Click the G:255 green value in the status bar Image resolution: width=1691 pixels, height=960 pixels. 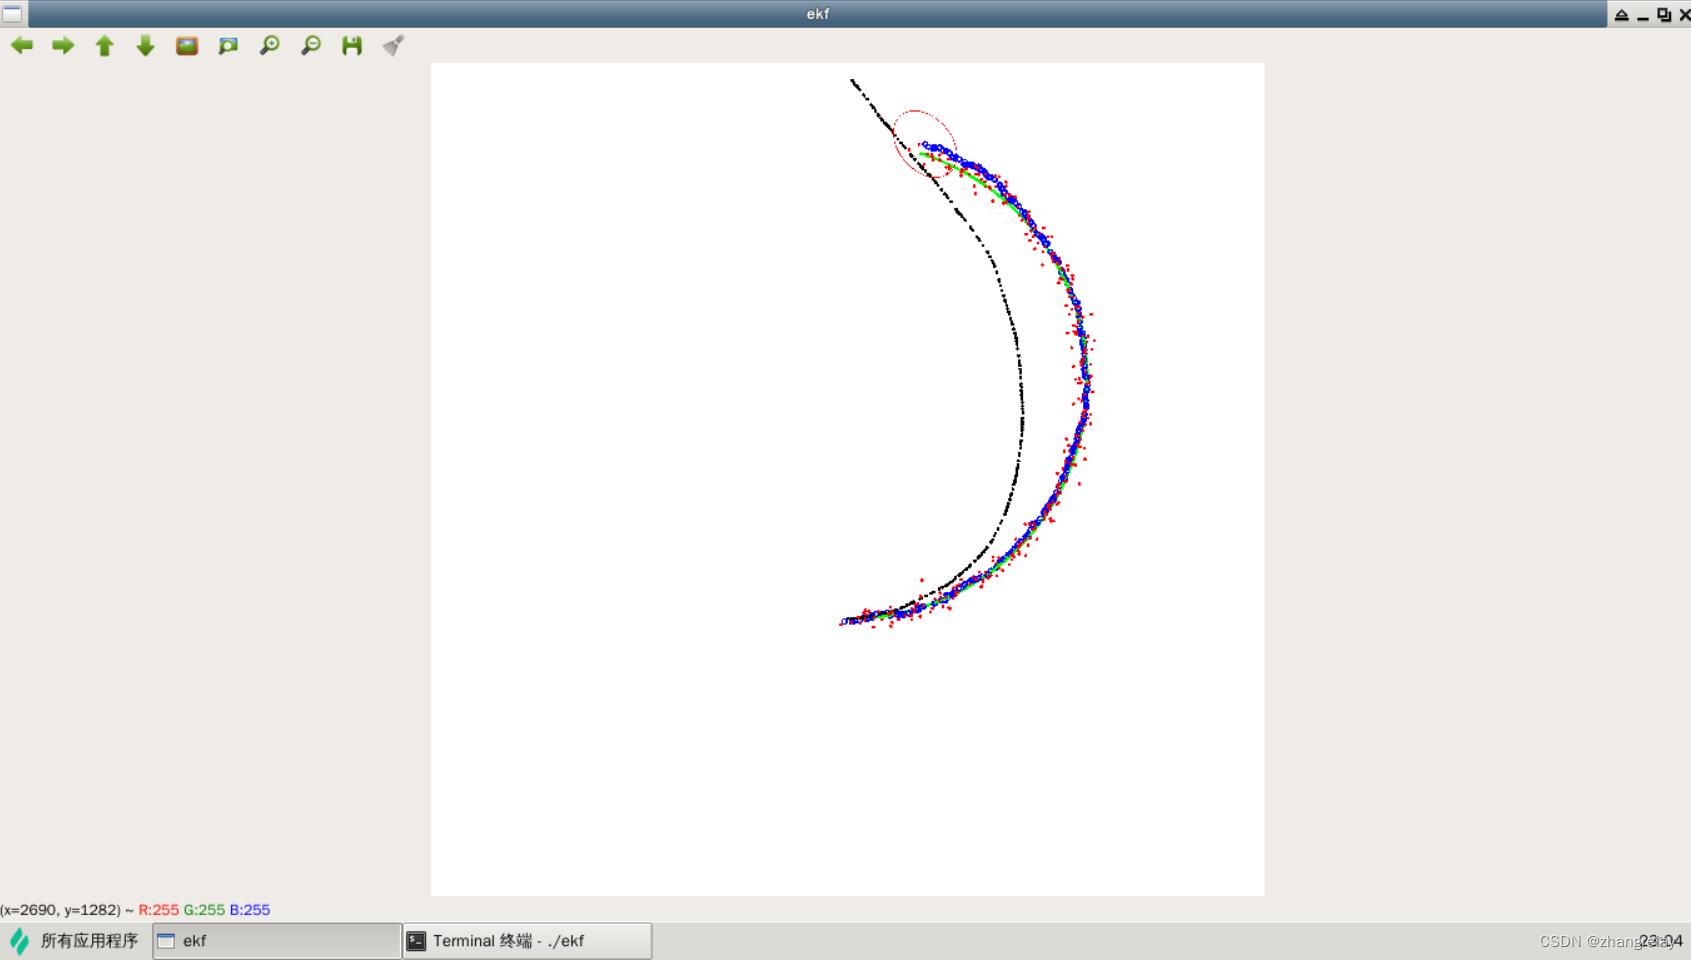coord(204,910)
